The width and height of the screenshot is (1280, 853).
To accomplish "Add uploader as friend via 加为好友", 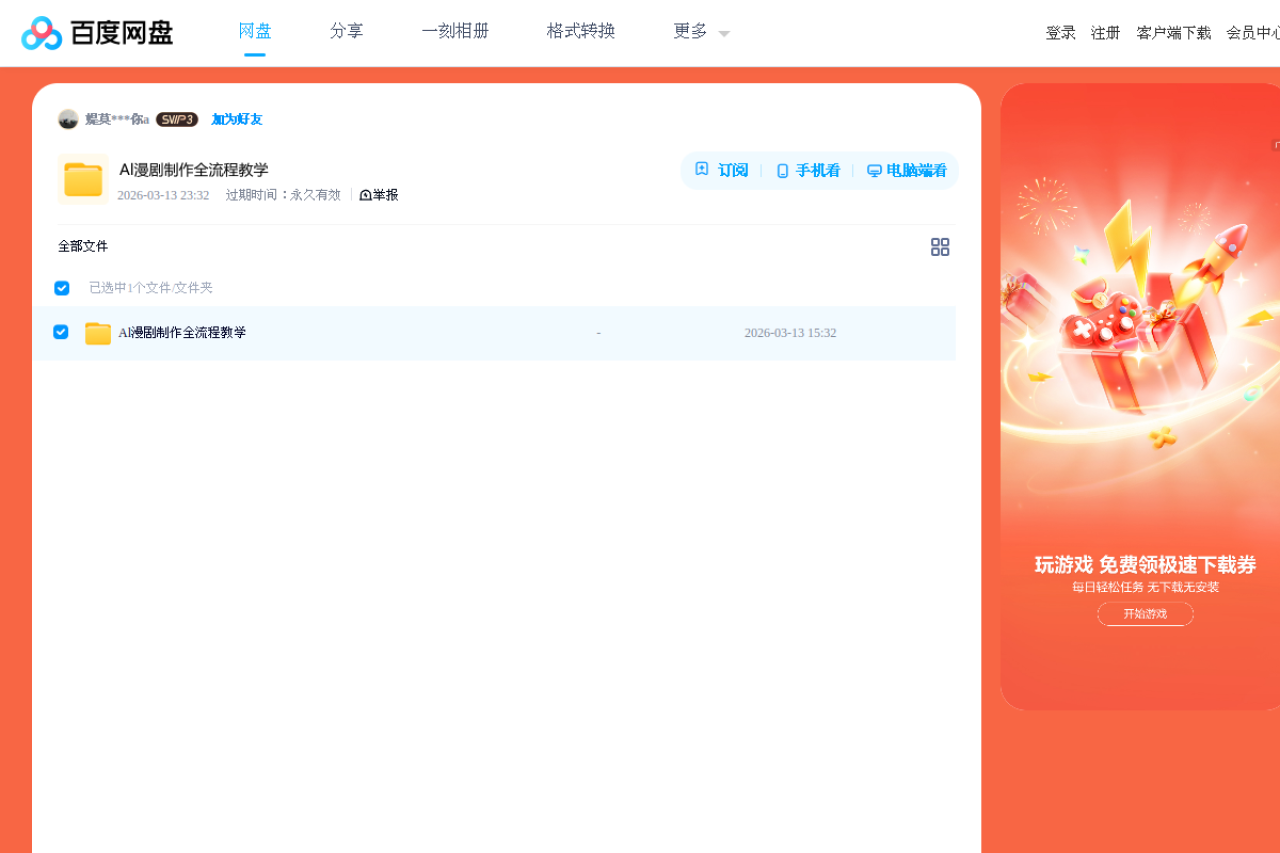I will (x=235, y=119).
